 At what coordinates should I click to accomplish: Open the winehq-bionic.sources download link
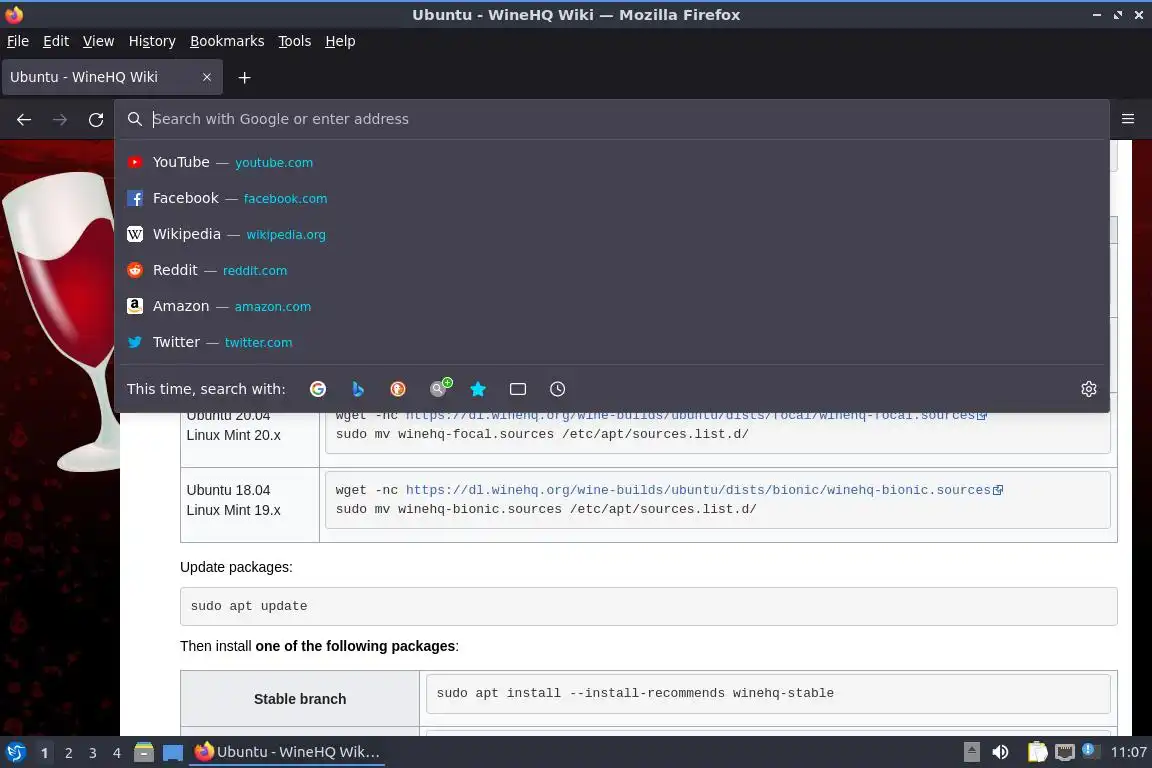[x=704, y=490]
